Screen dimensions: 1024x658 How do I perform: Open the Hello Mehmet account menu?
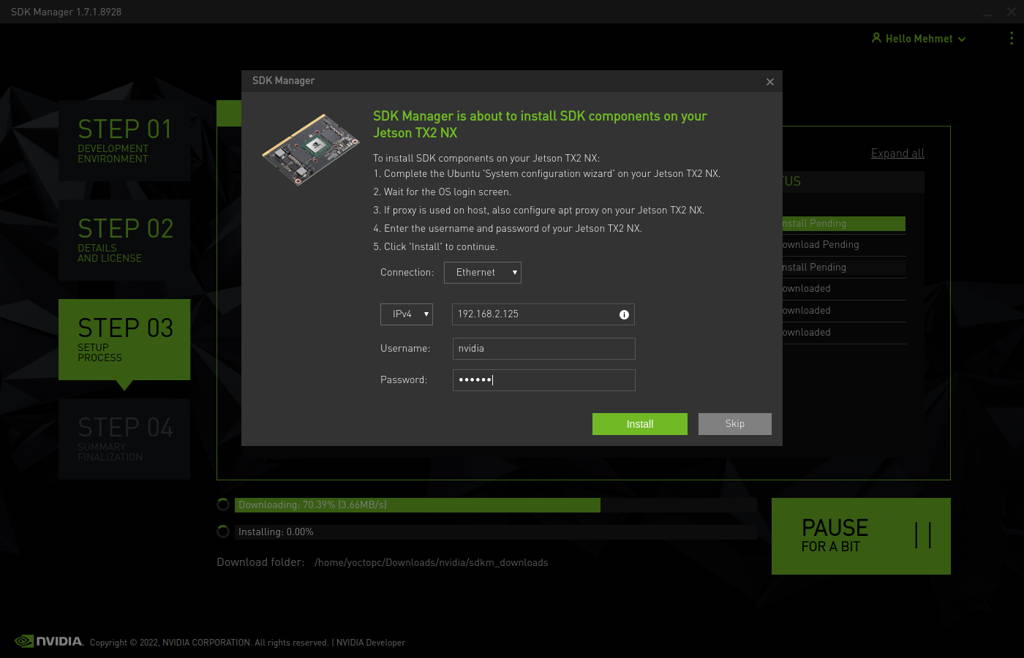(919, 39)
